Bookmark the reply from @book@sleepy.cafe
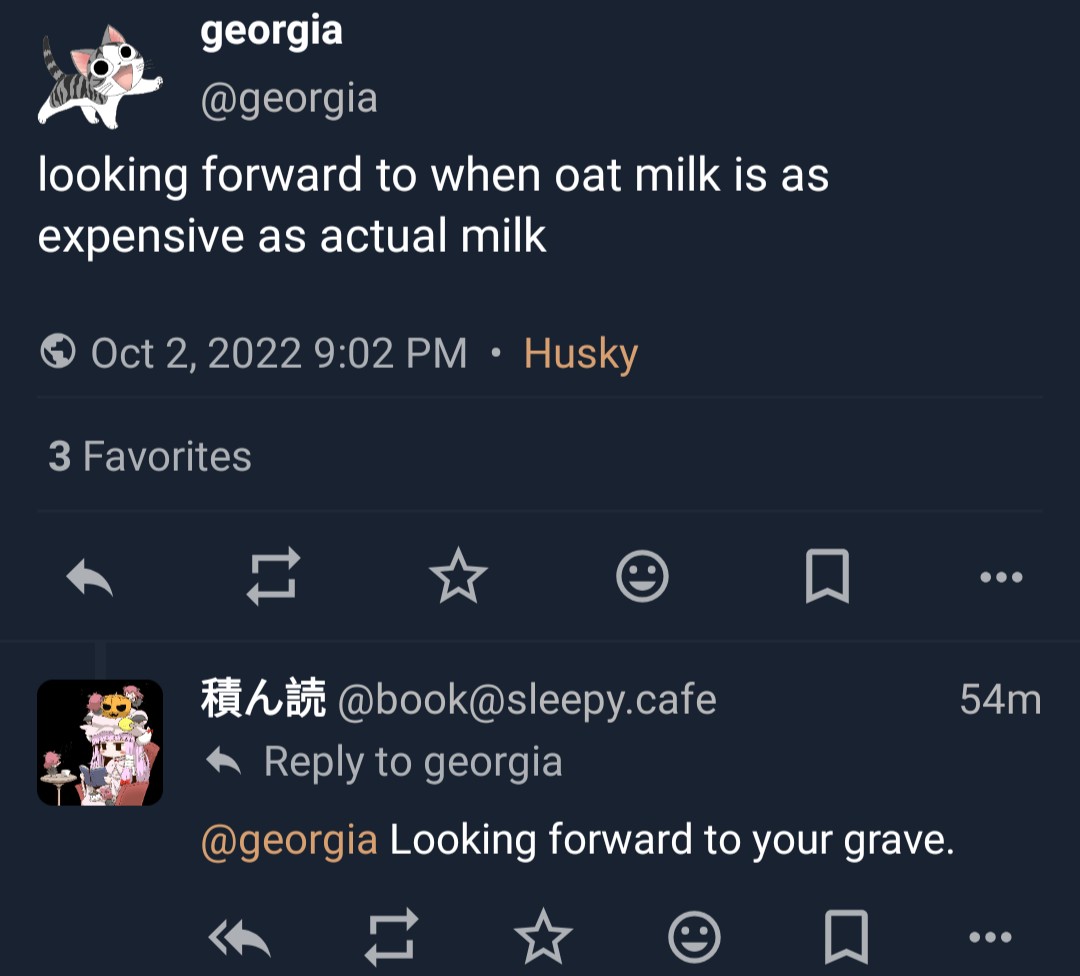Image resolution: width=1080 pixels, height=976 pixels. pos(845,939)
